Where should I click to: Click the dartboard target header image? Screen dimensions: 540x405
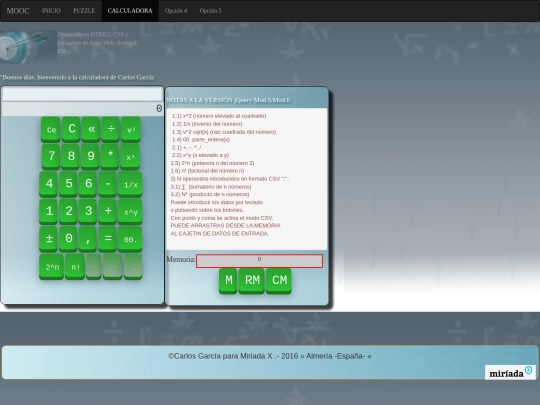point(28,47)
